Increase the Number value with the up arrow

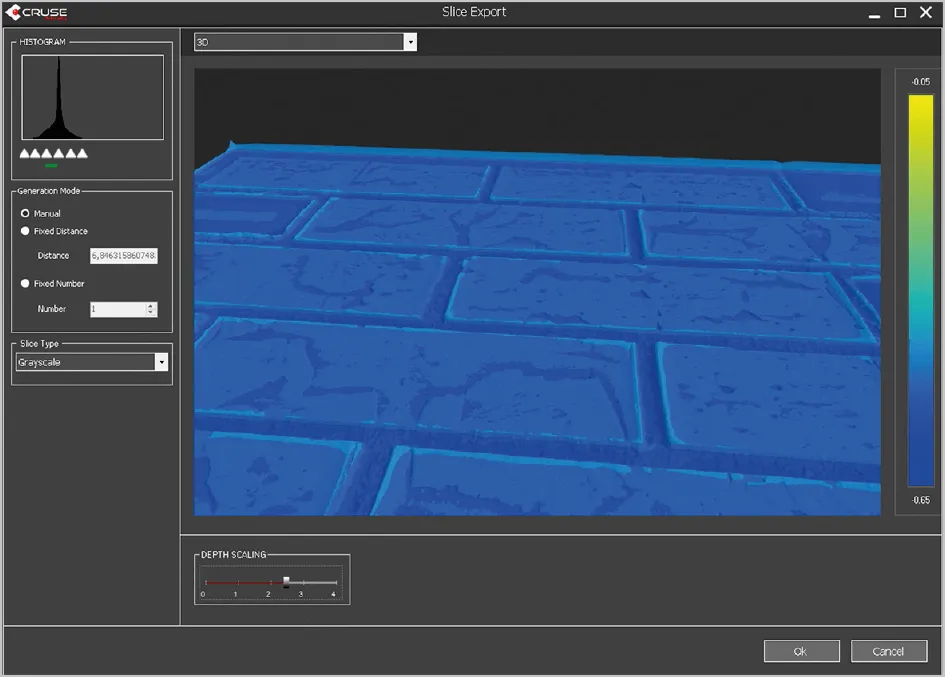point(151,306)
